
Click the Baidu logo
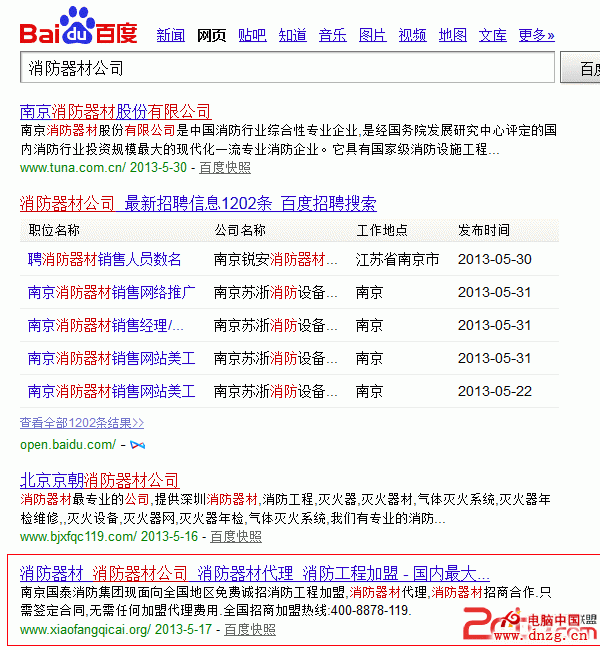click(x=78, y=27)
